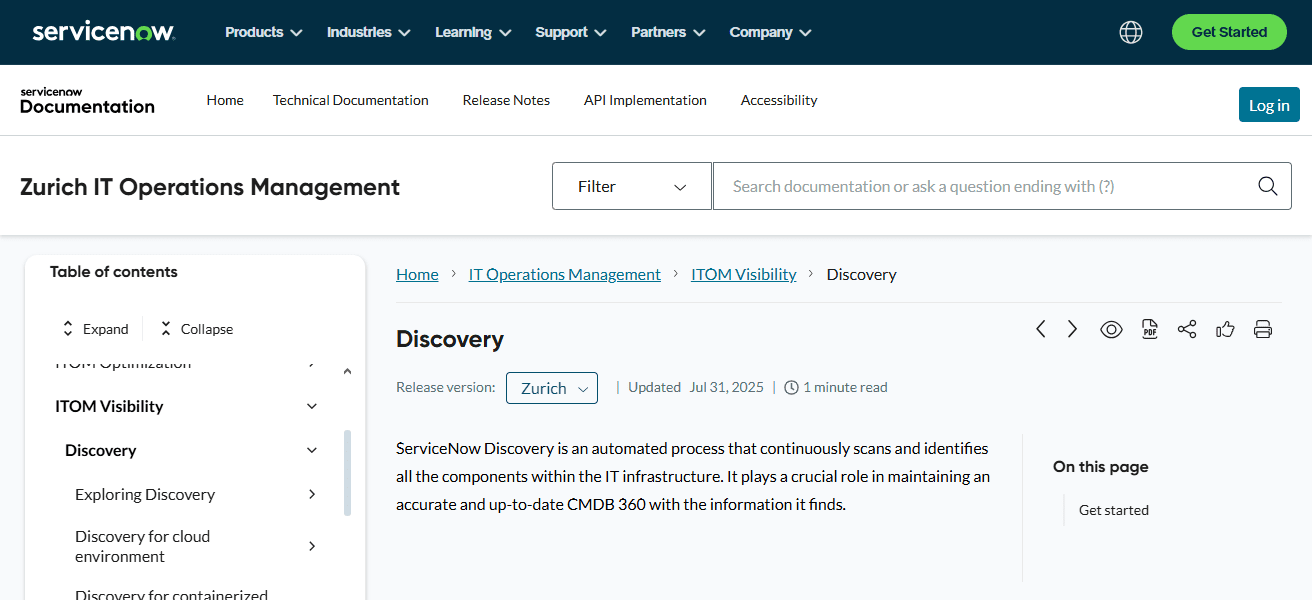
Task: Select Discovery in table of contents
Action: click(100, 450)
